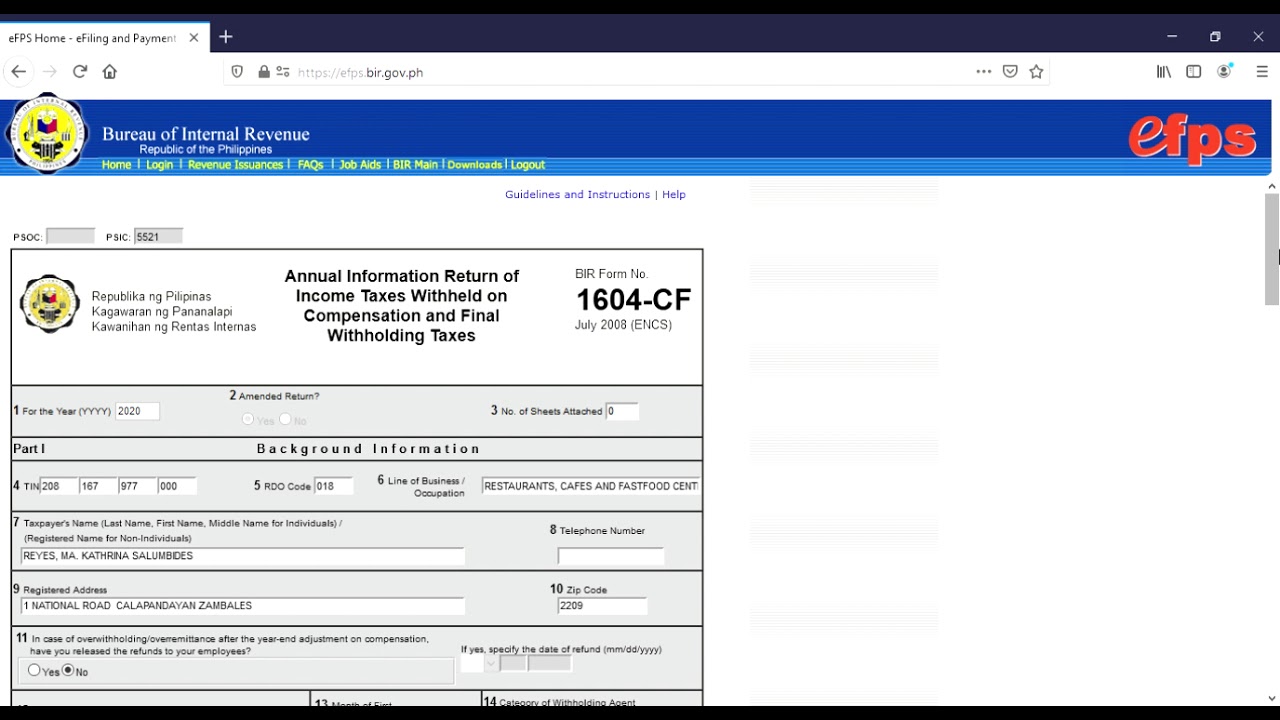Click the Telephone Number field

pyautogui.click(x=611, y=556)
